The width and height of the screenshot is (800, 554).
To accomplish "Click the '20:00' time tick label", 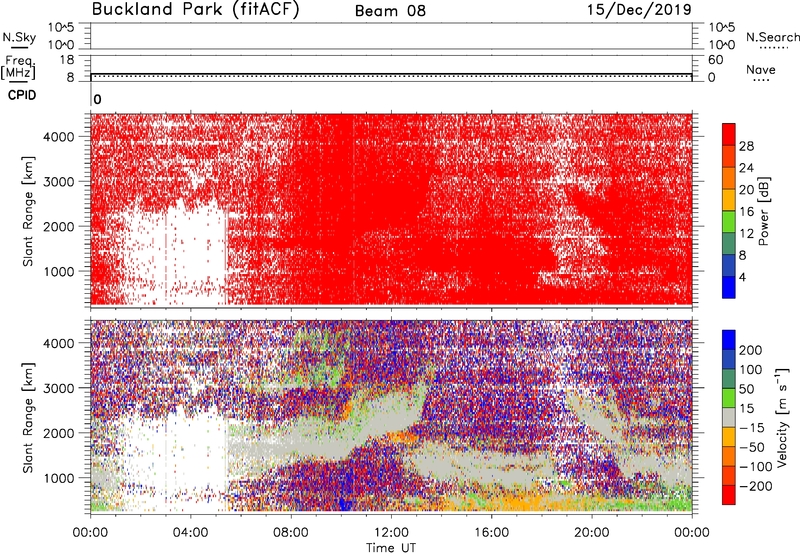I will (x=592, y=533).
